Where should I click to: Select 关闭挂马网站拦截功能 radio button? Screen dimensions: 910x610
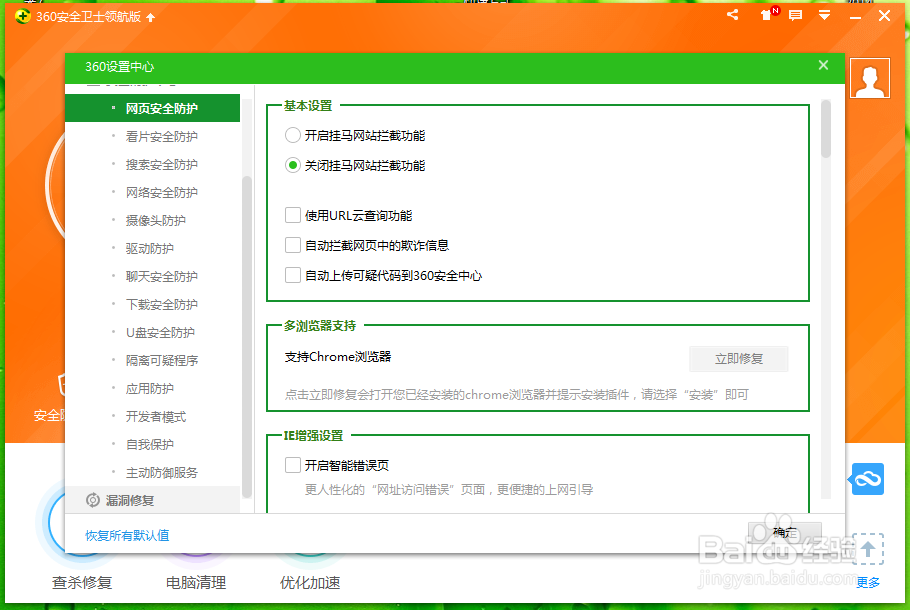(292, 166)
